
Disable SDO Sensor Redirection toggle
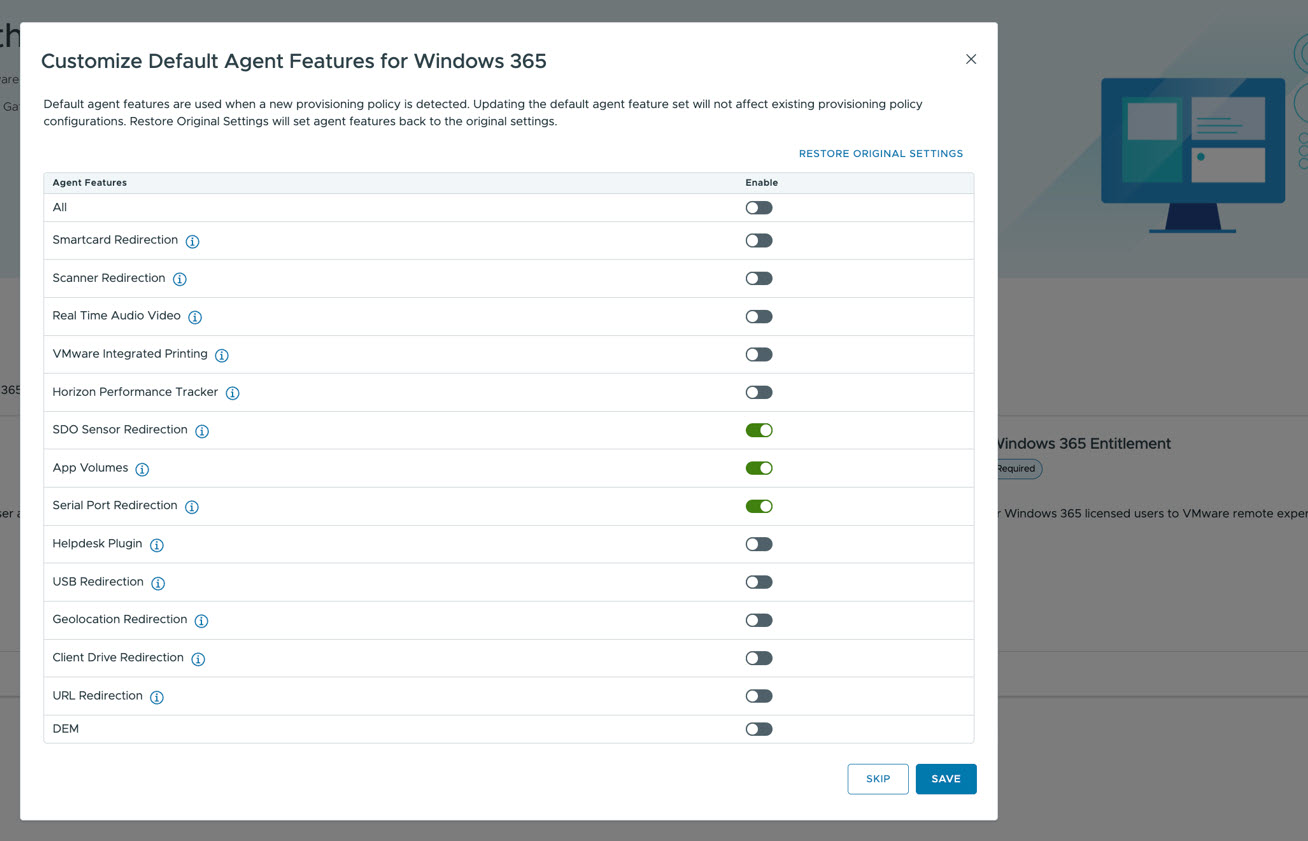(x=759, y=430)
